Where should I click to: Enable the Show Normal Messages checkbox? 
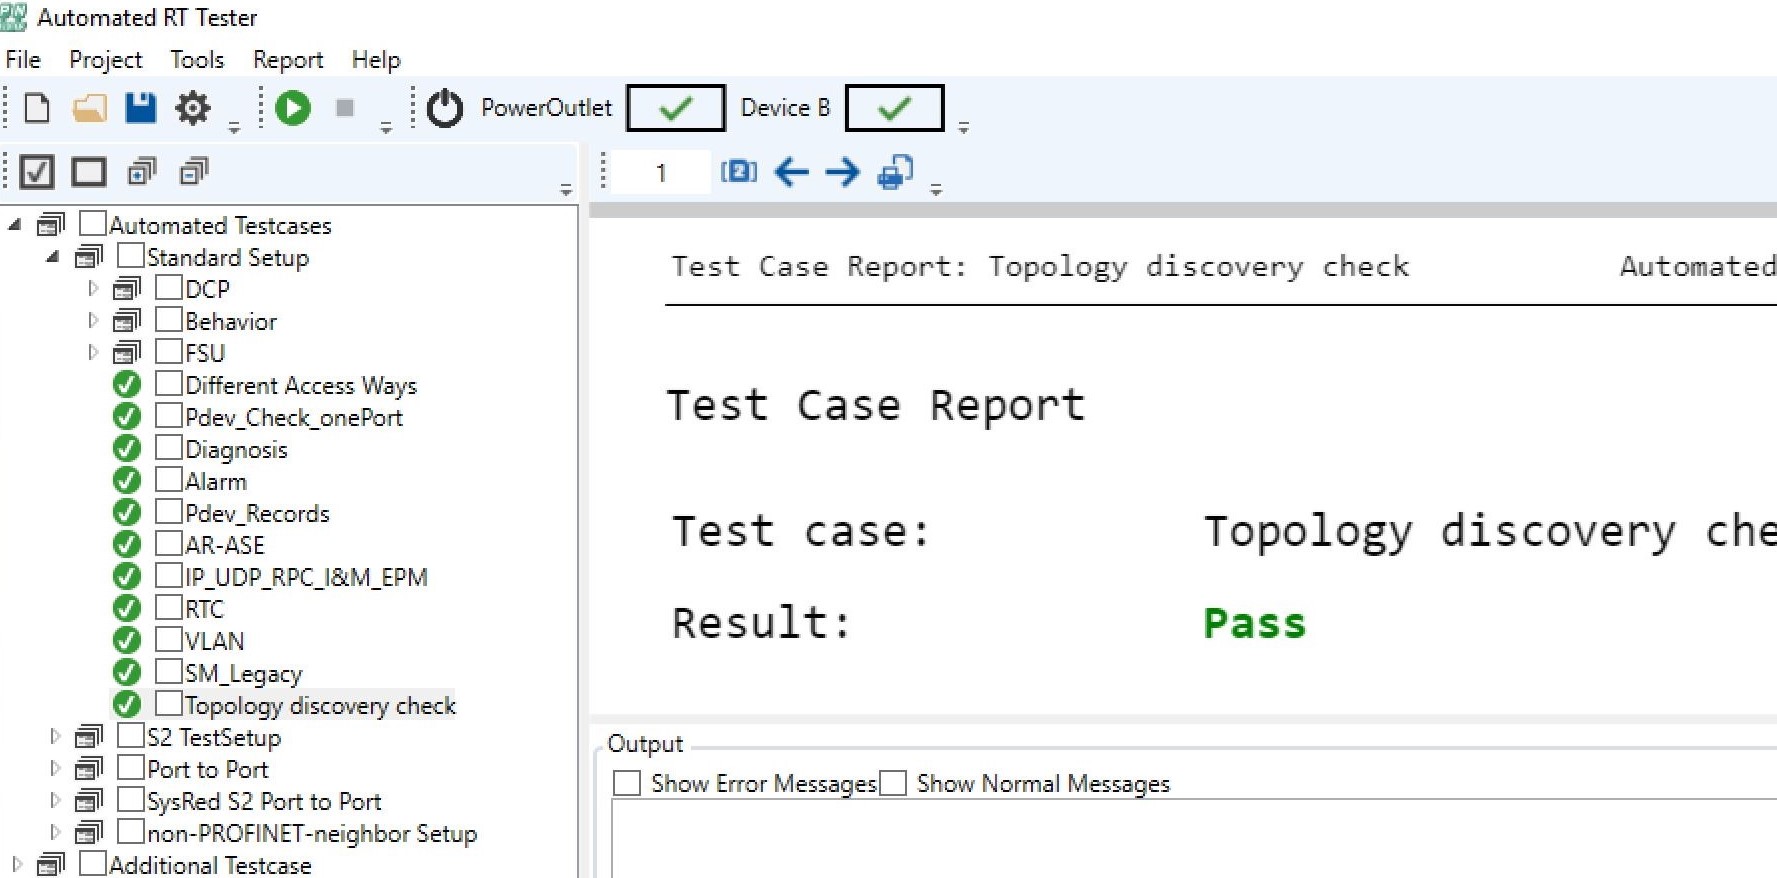893,783
